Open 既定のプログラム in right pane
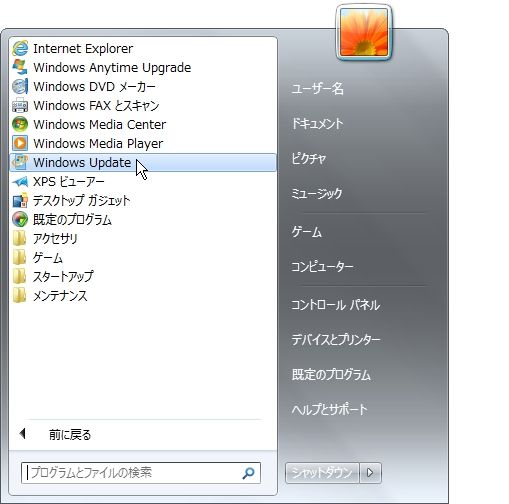Image resolution: width=509 pixels, height=504 pixels. (x=331, y=375)
